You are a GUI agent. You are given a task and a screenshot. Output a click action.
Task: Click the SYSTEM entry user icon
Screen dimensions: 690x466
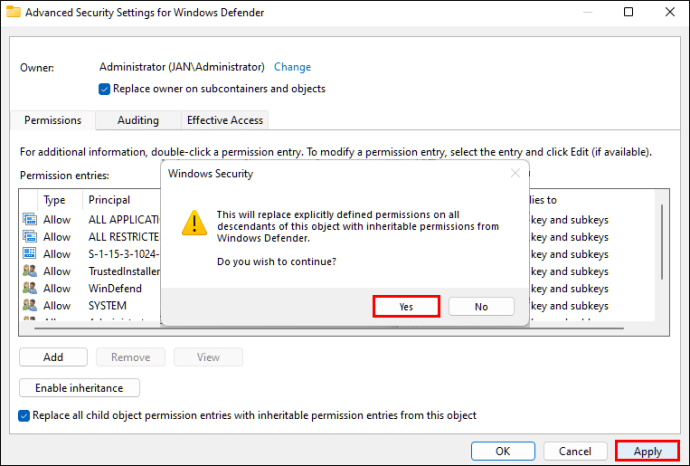[29, 305]
